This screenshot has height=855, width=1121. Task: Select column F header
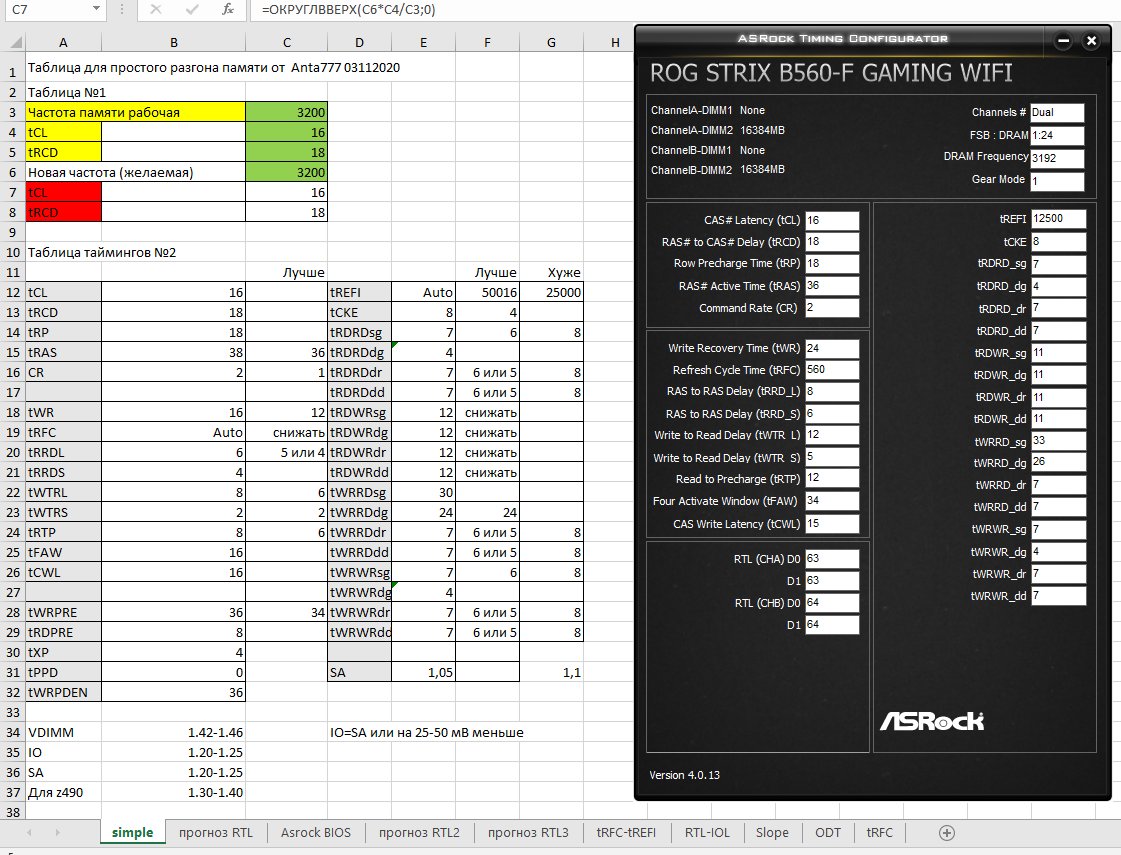(x=488, y=43)
